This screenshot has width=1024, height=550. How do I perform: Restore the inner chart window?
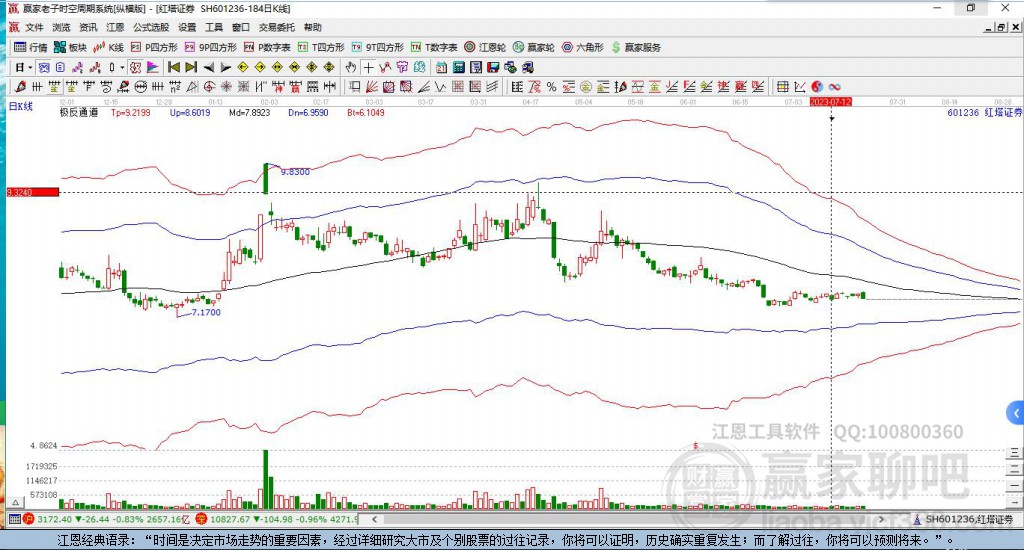1002,27
